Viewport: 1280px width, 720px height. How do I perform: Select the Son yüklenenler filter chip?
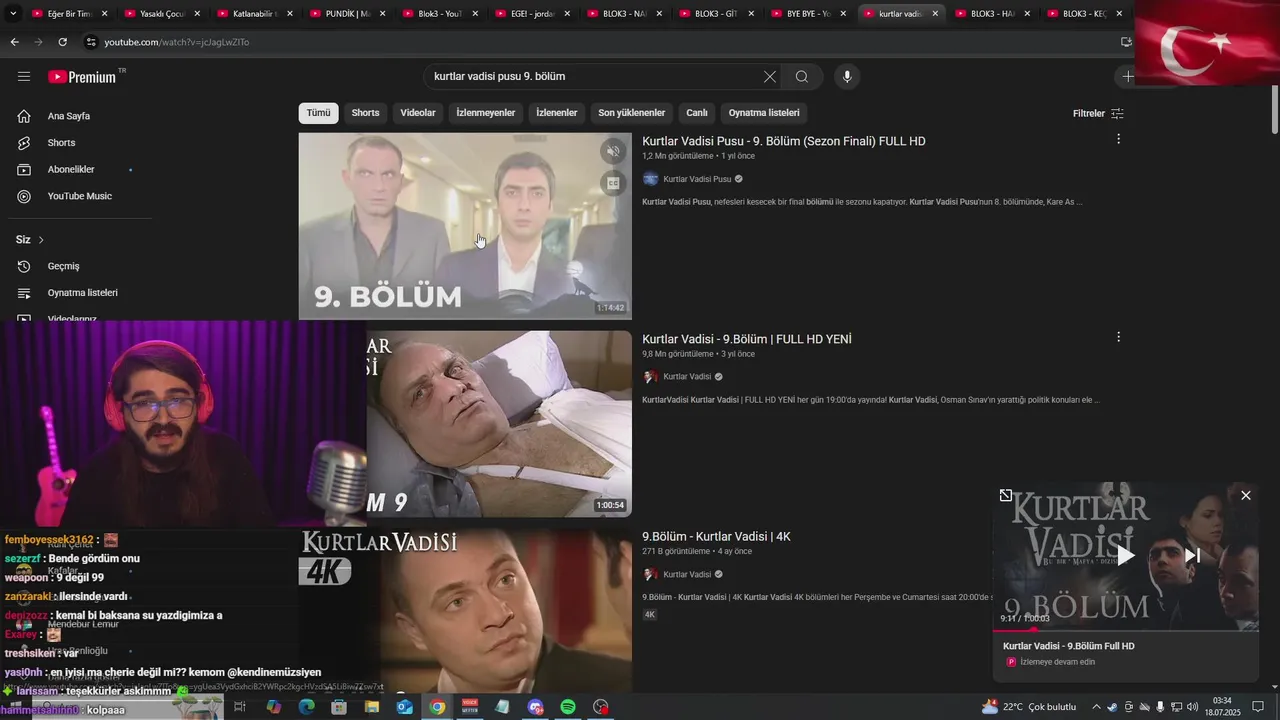coord(632,113)
